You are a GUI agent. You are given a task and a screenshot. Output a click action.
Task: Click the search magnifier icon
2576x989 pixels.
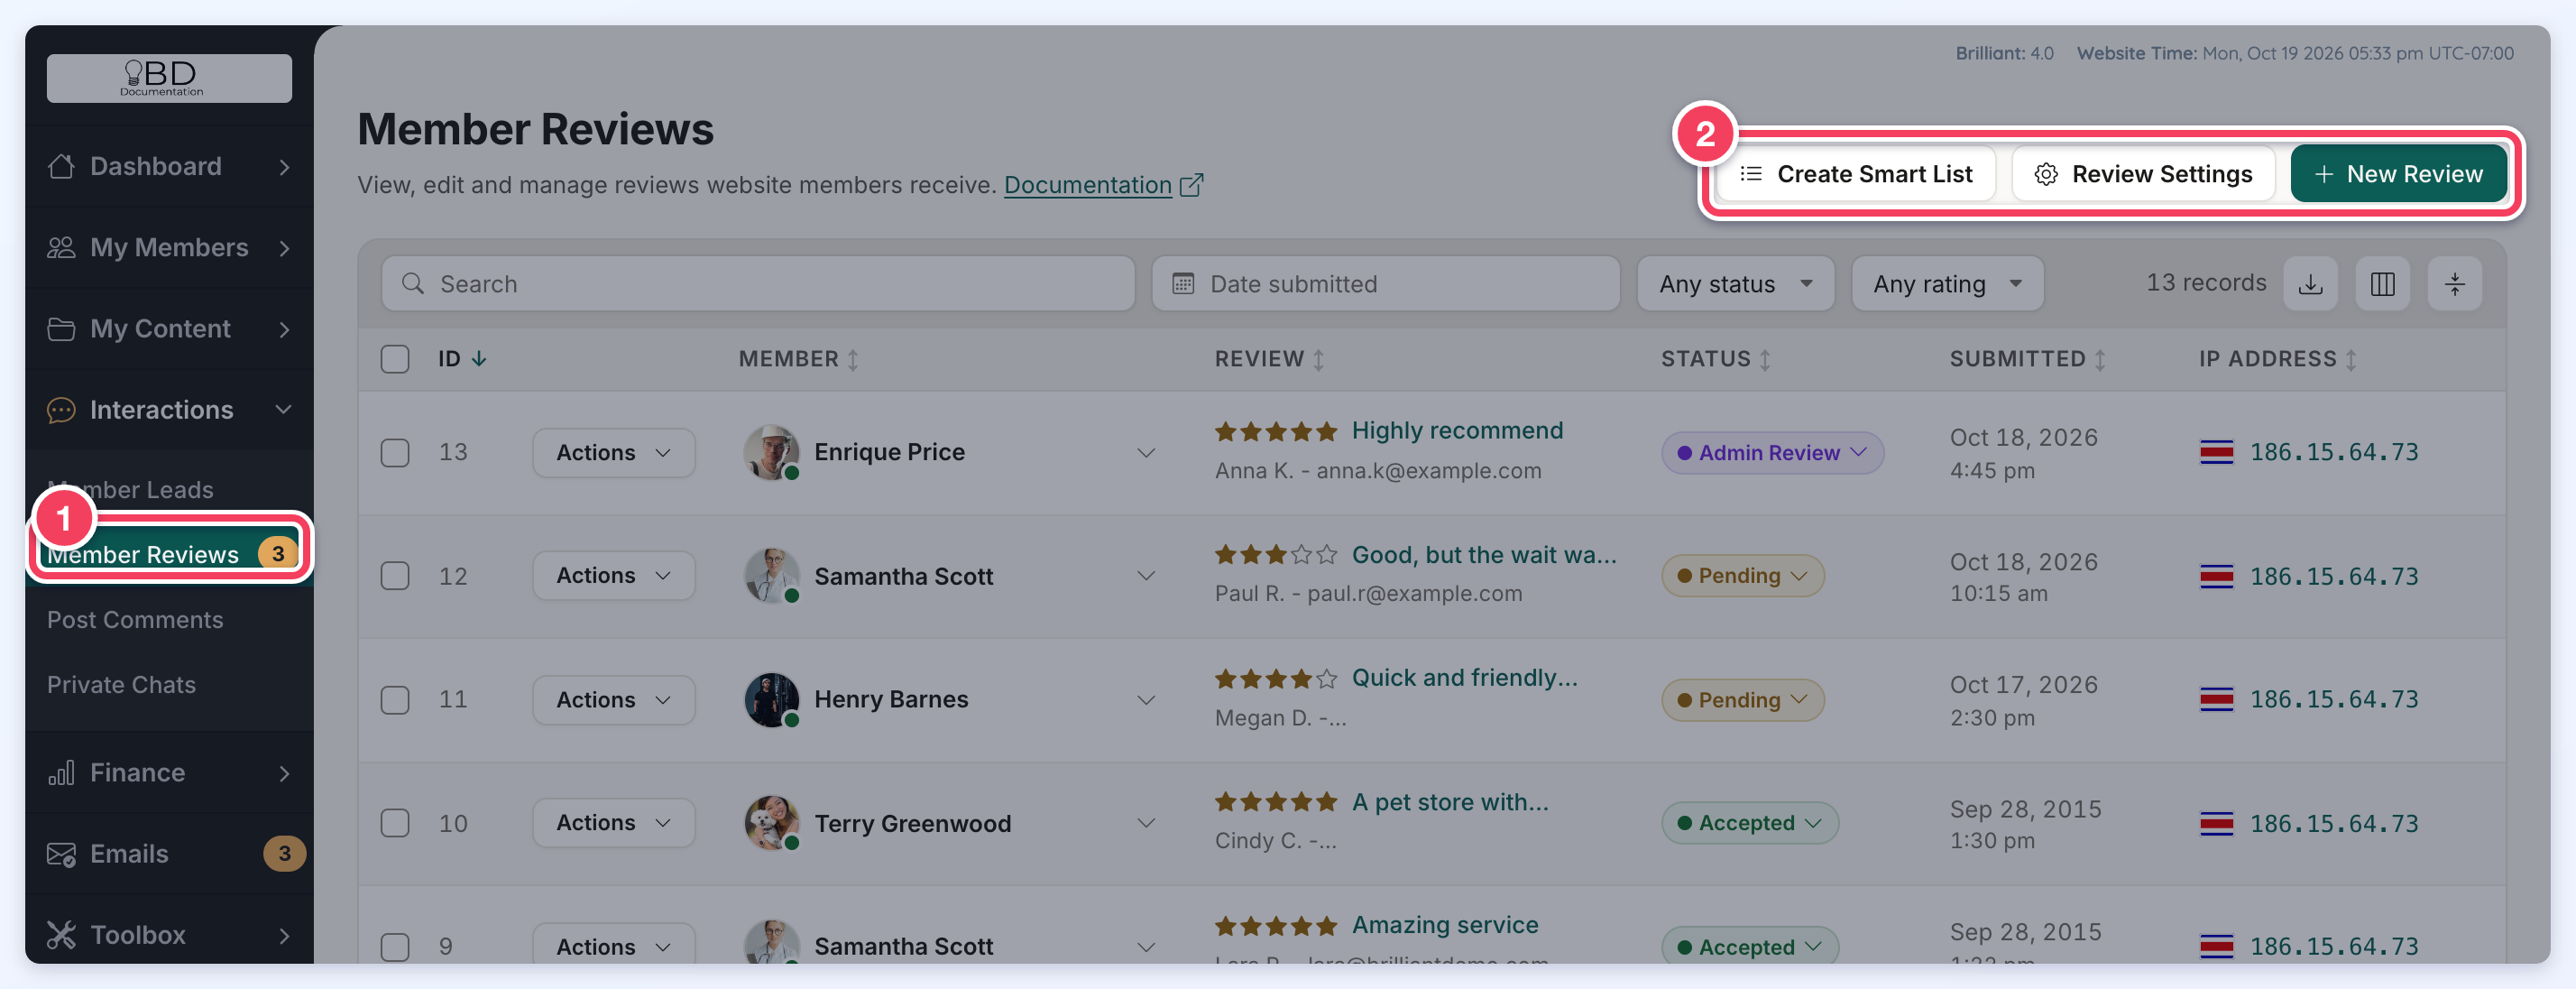(x=413, y=284)
